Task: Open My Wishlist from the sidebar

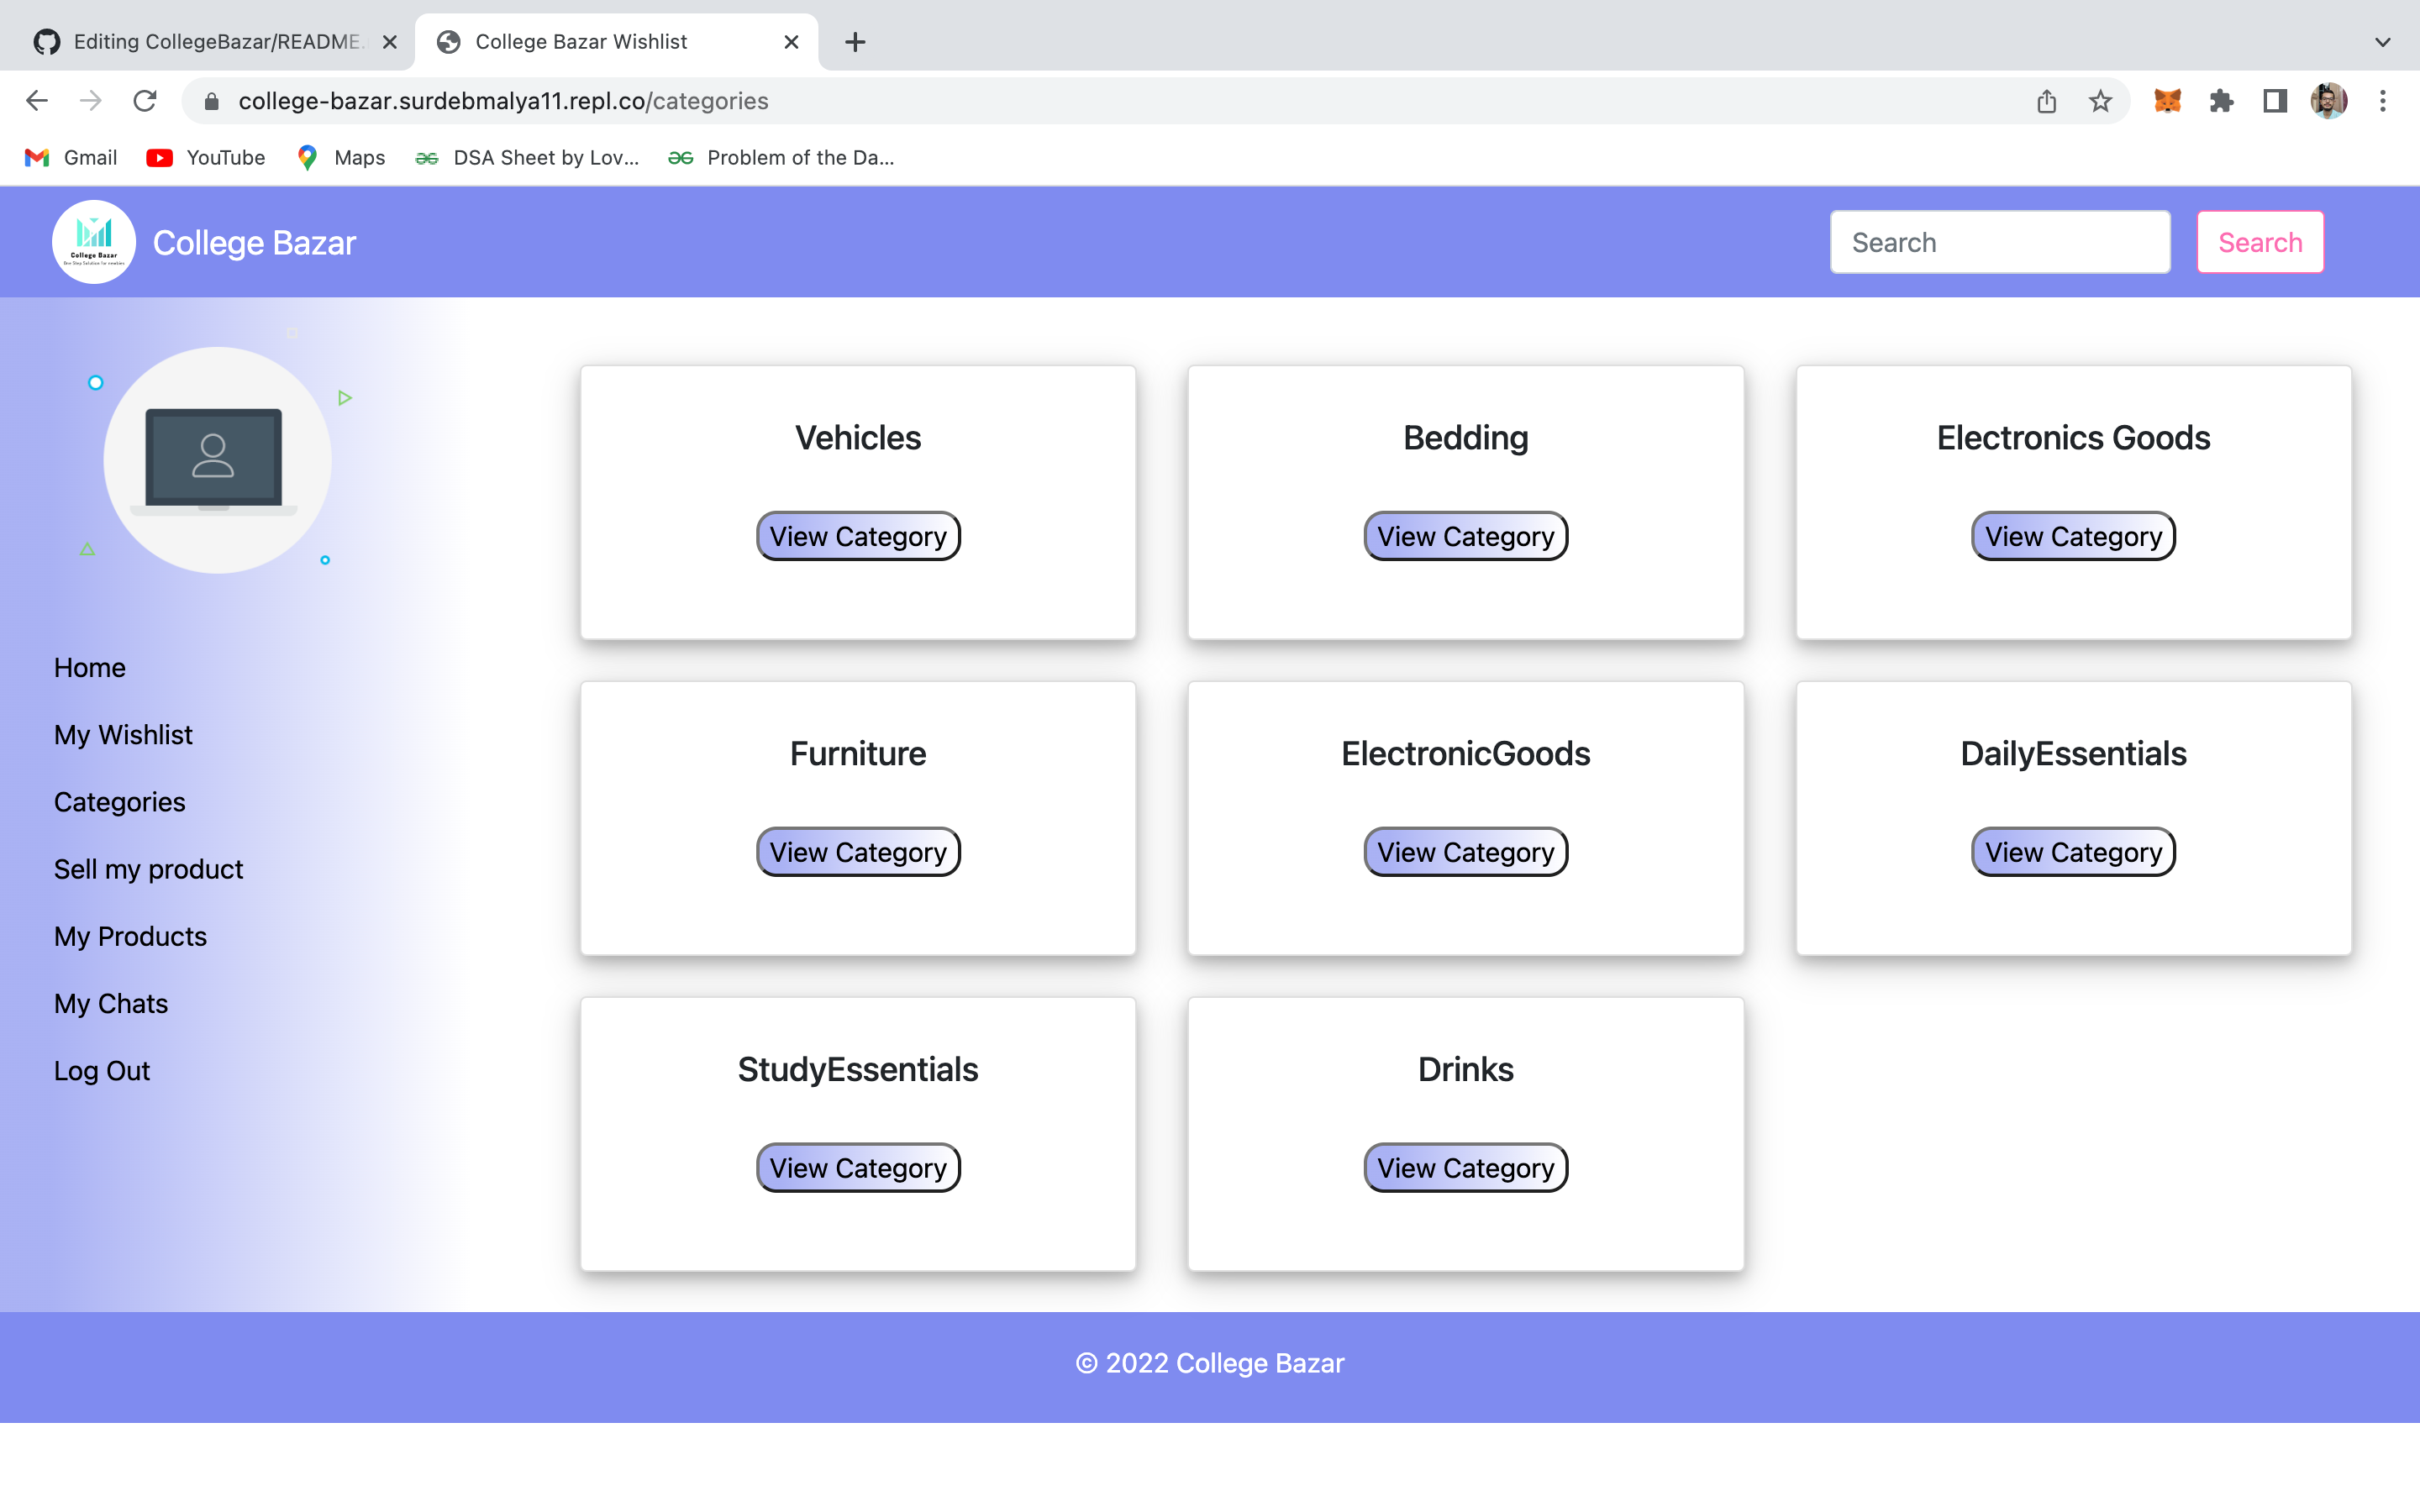Action: [x=123, y=734]
